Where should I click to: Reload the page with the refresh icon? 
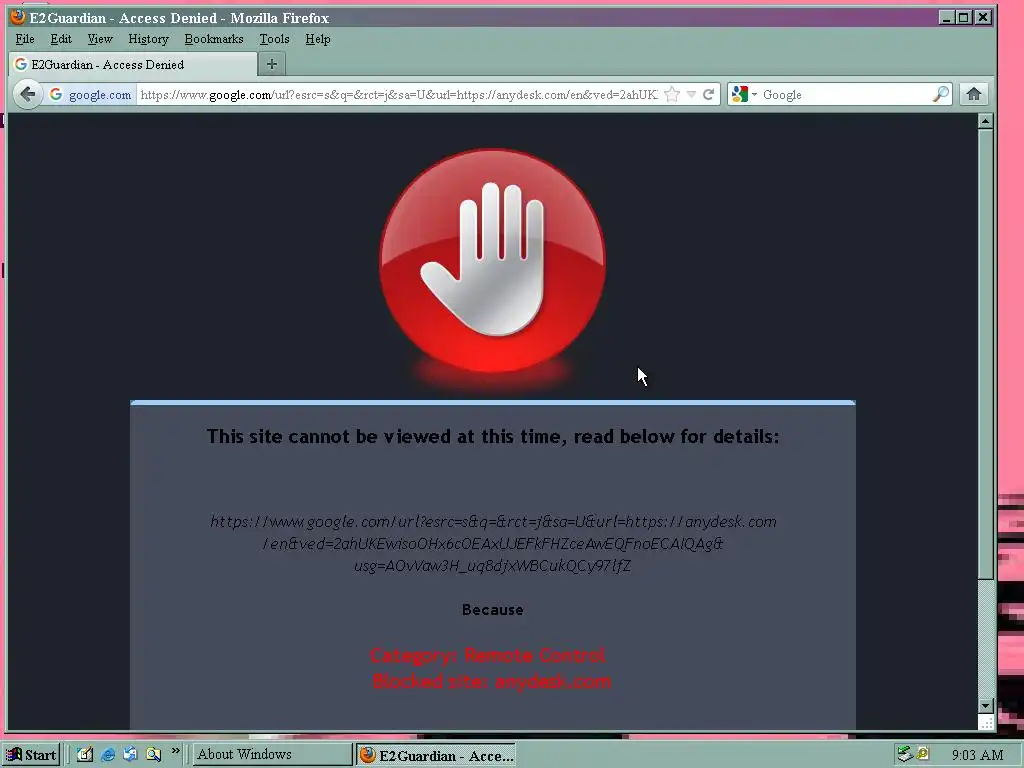pyautogui.click(x=708, y=95)
